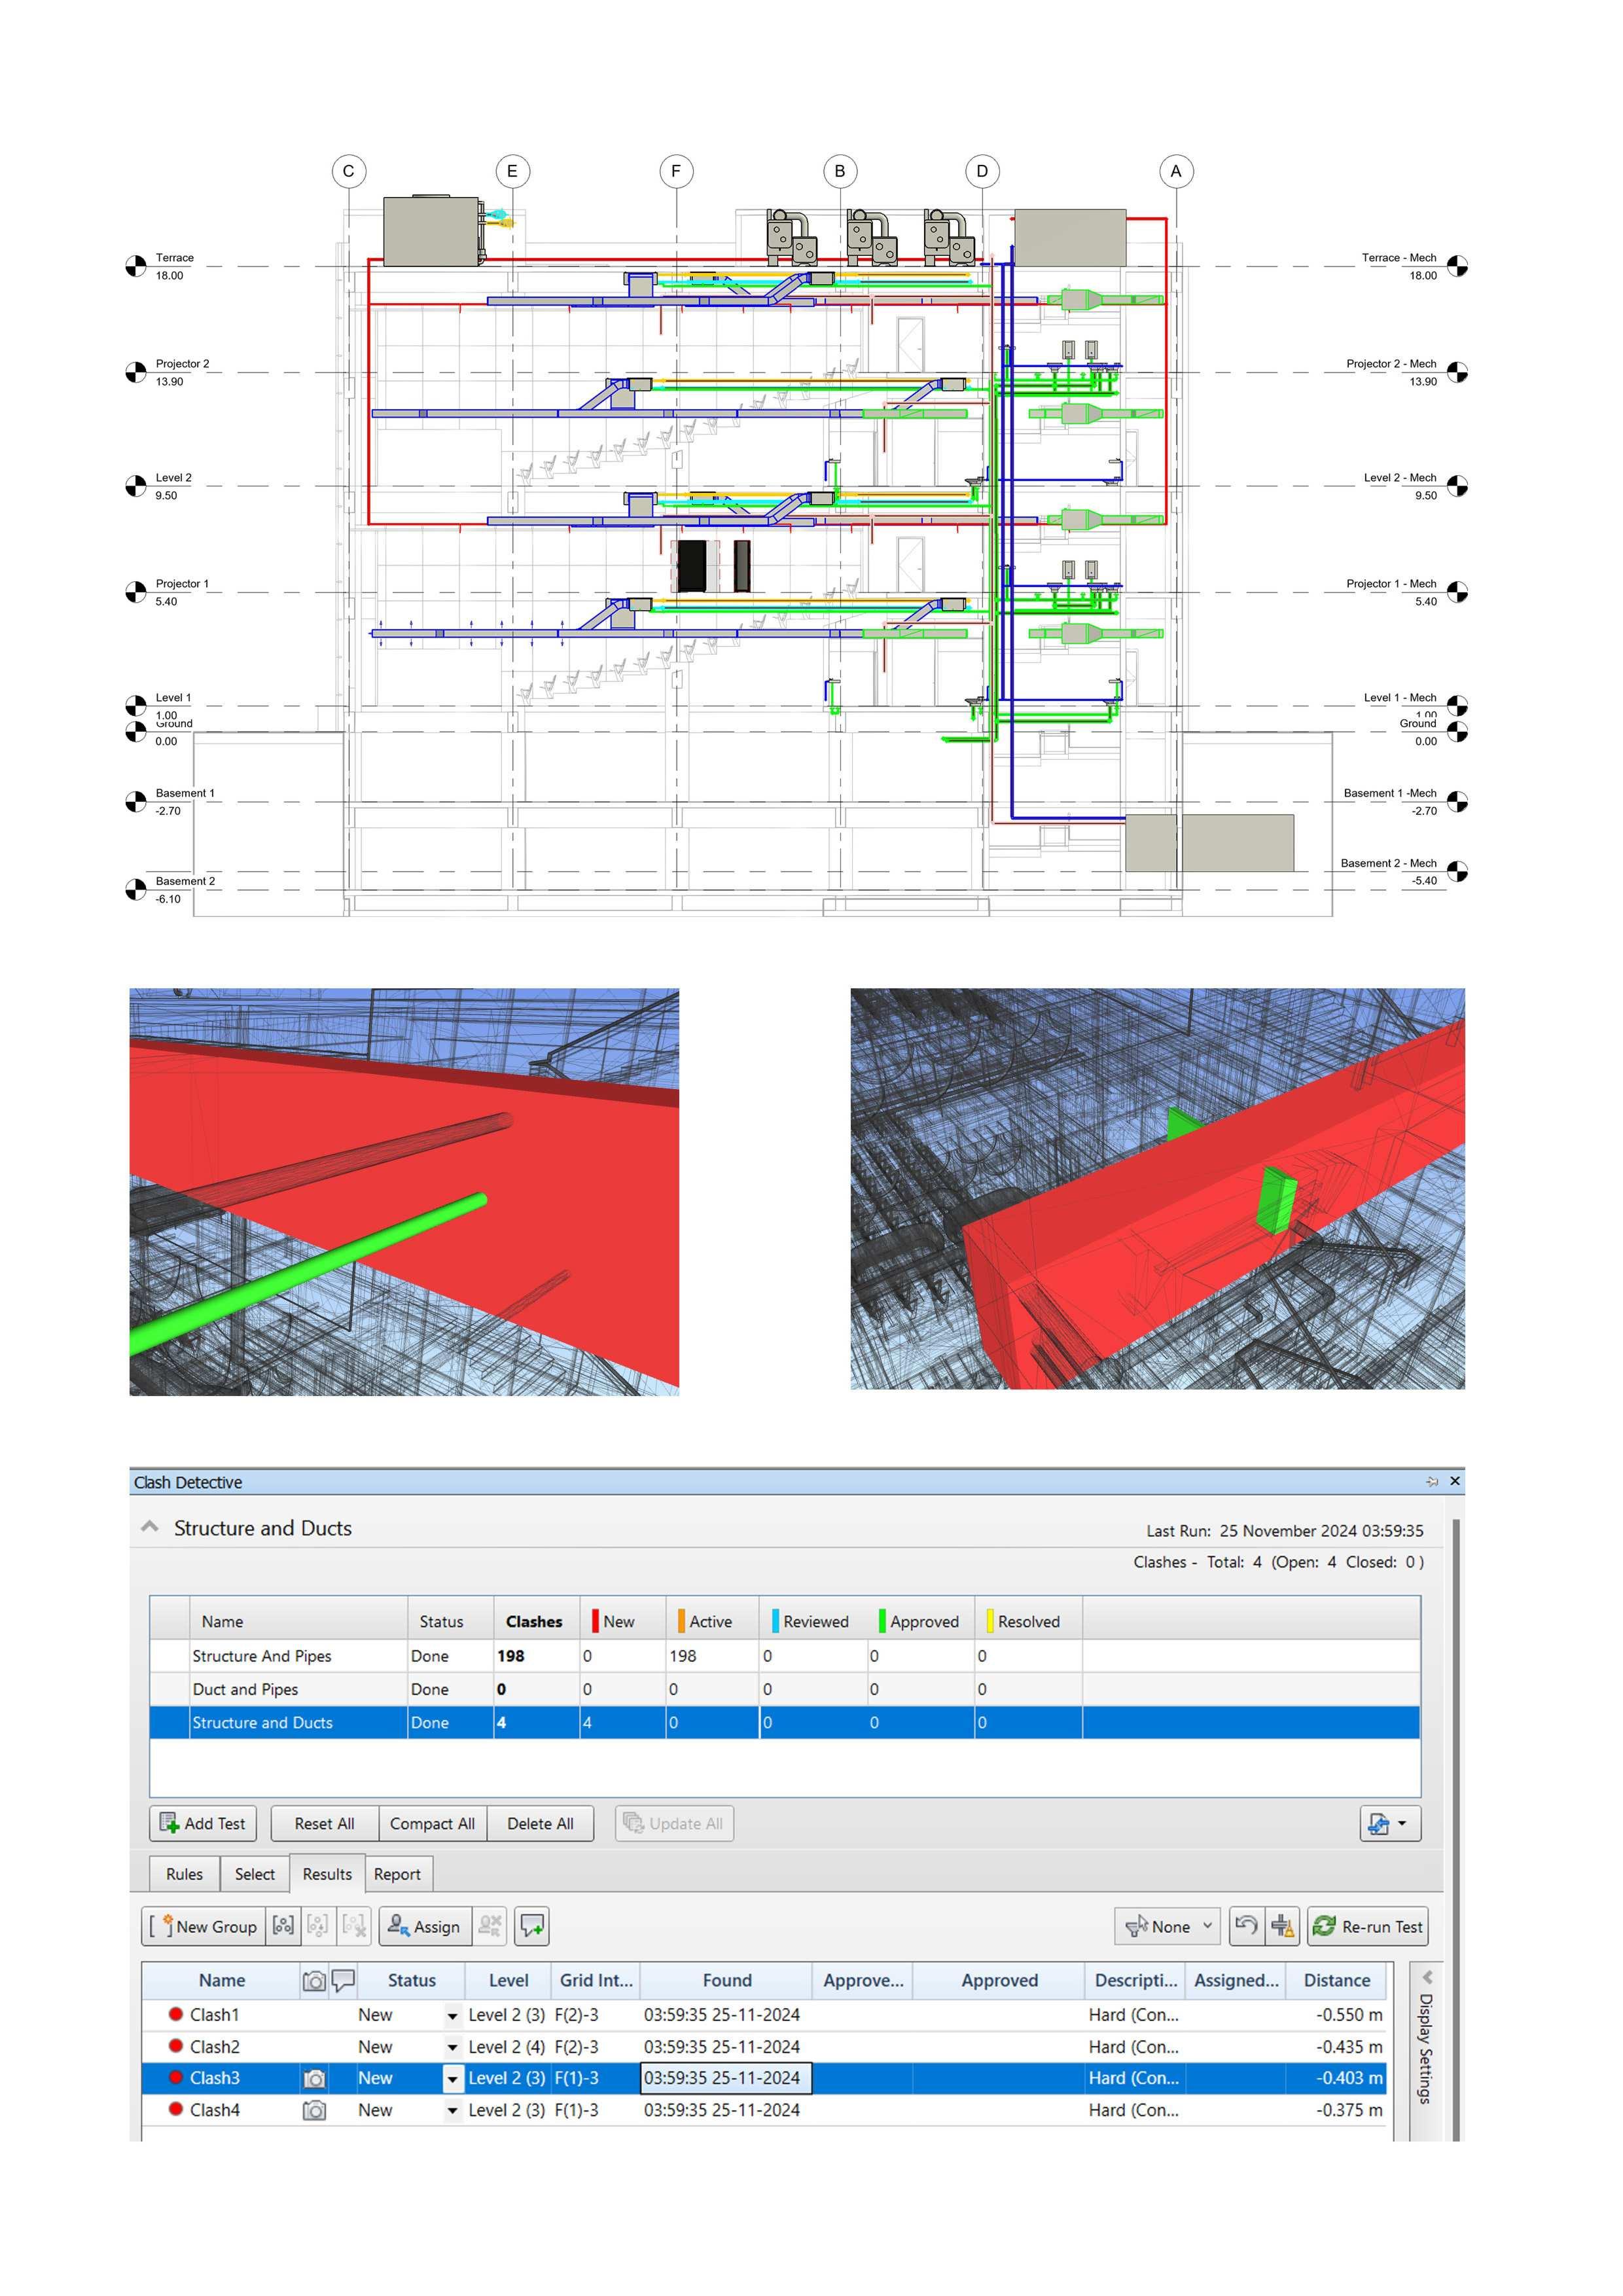Click the camera viewpoint icon on Clash4
This screenshot has height=2296, width=1623.
pyautogui.click(x=314, y=2110)
